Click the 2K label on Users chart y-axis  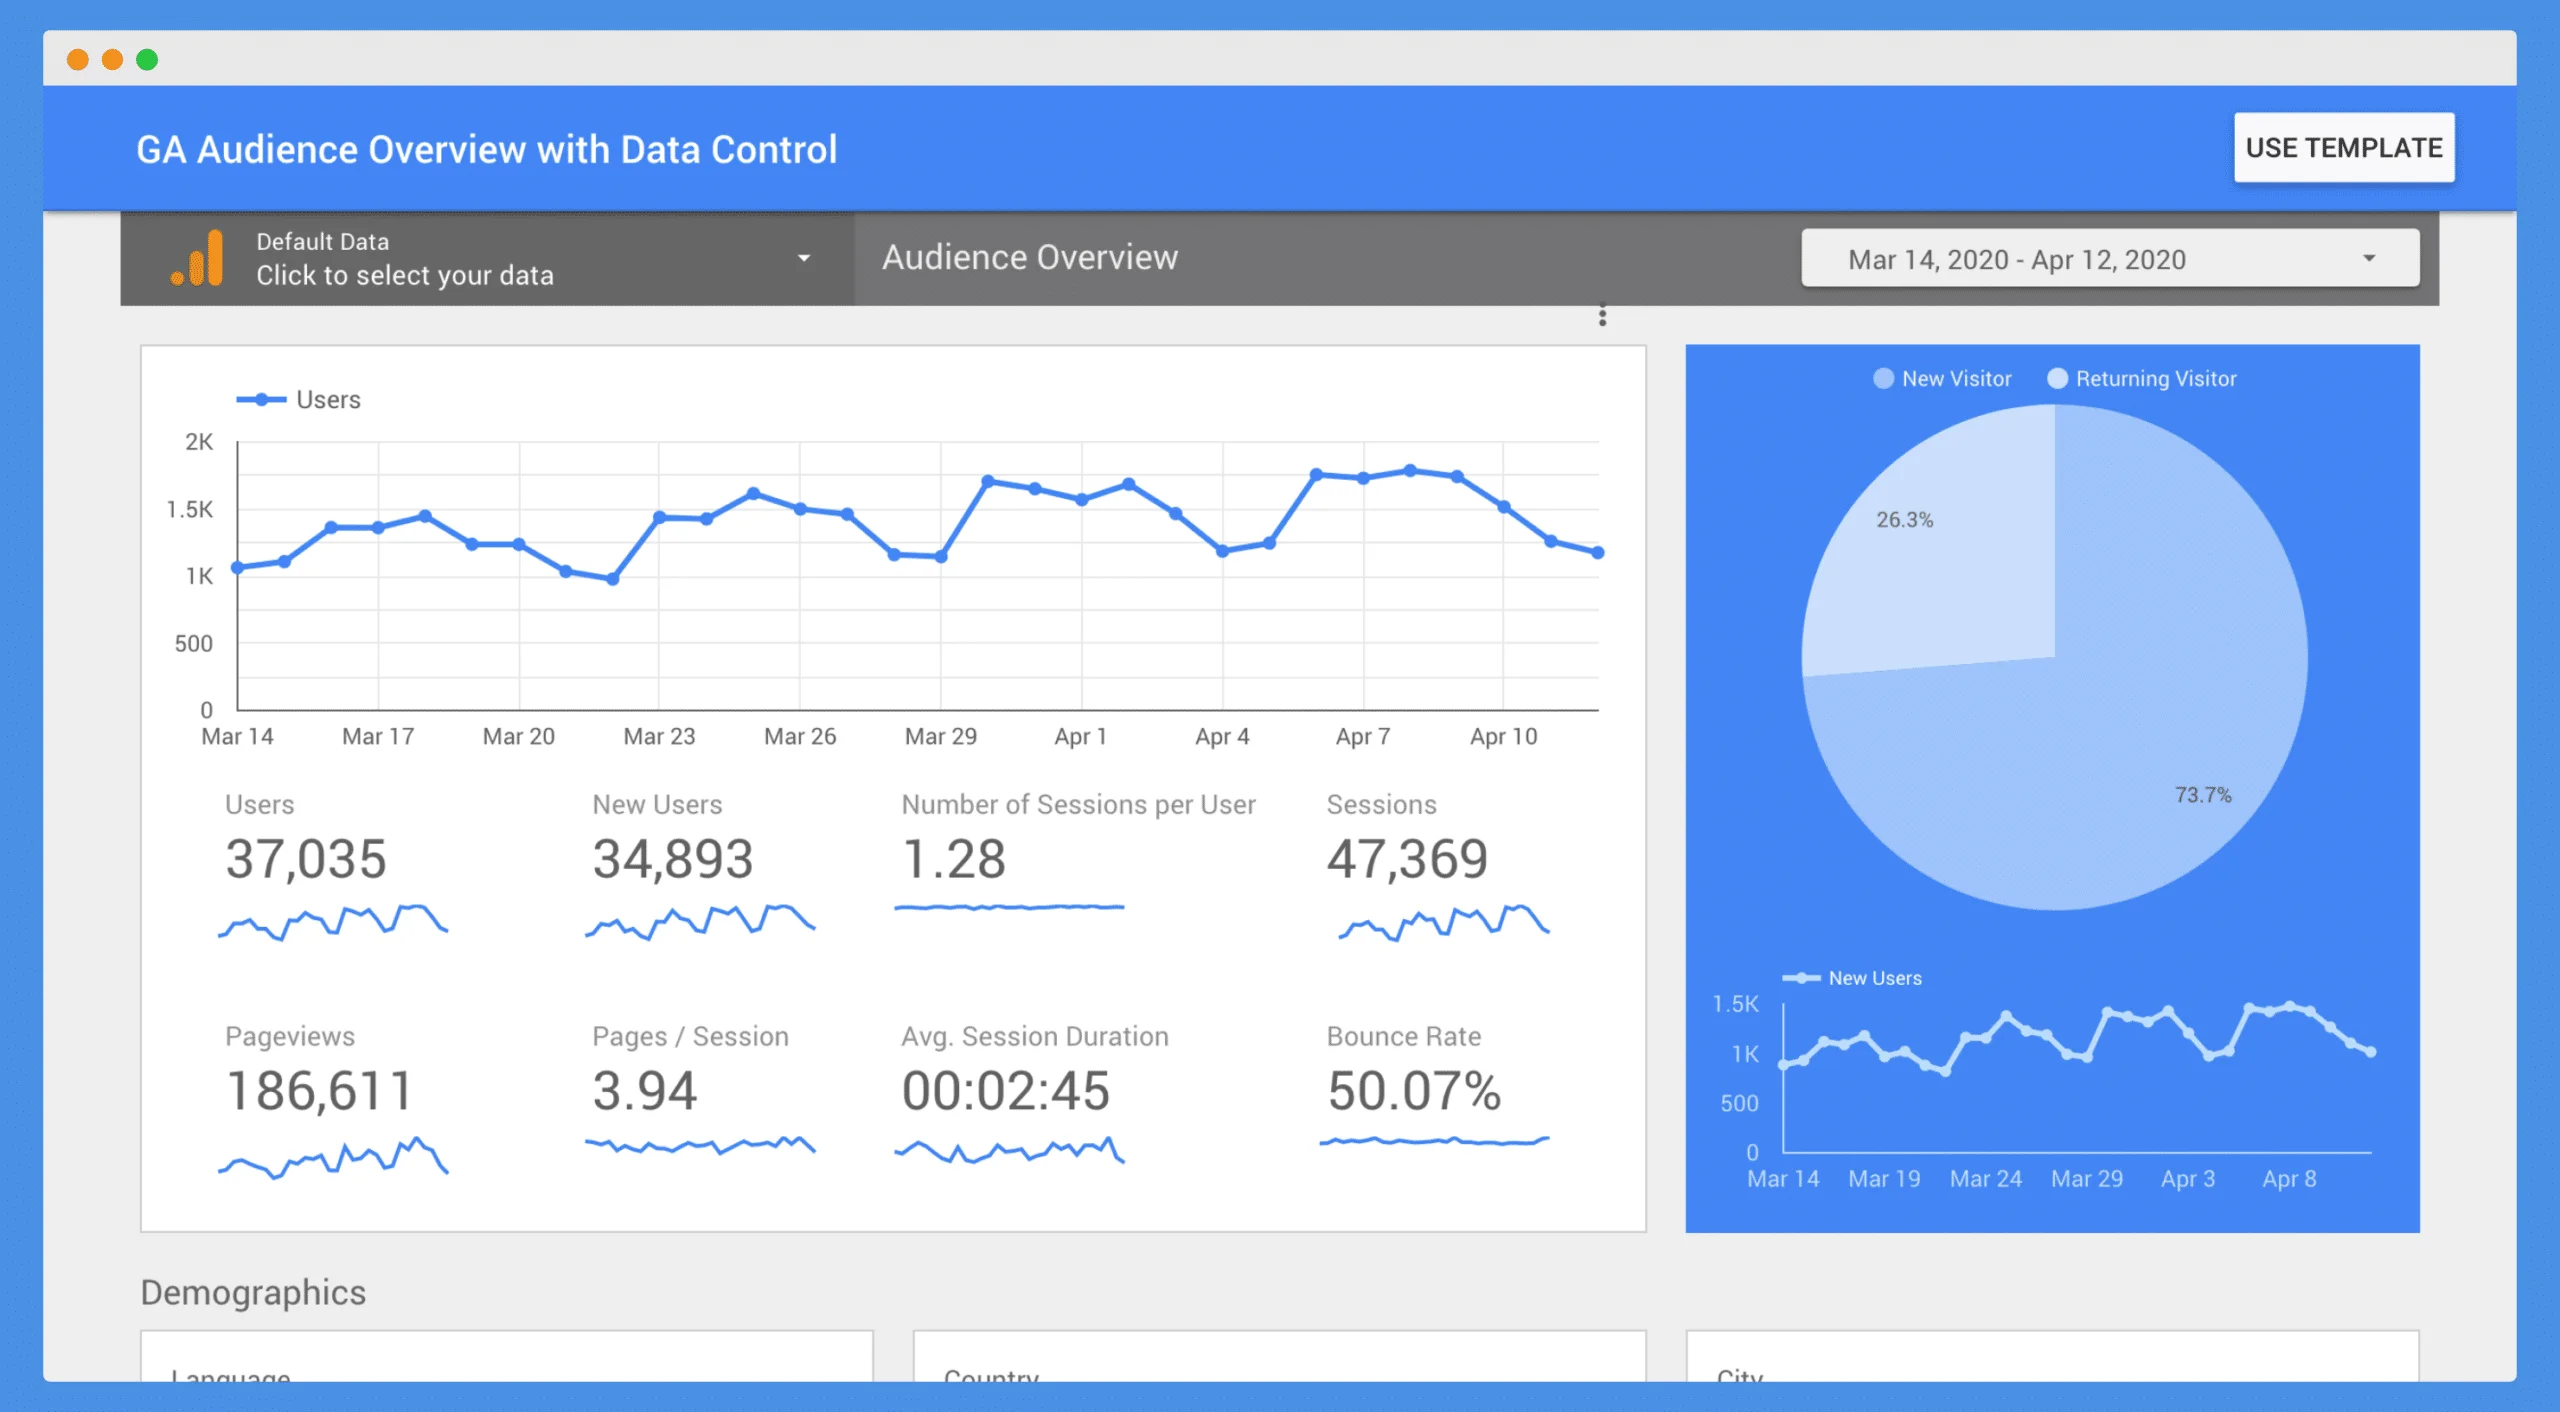(199, 442)
